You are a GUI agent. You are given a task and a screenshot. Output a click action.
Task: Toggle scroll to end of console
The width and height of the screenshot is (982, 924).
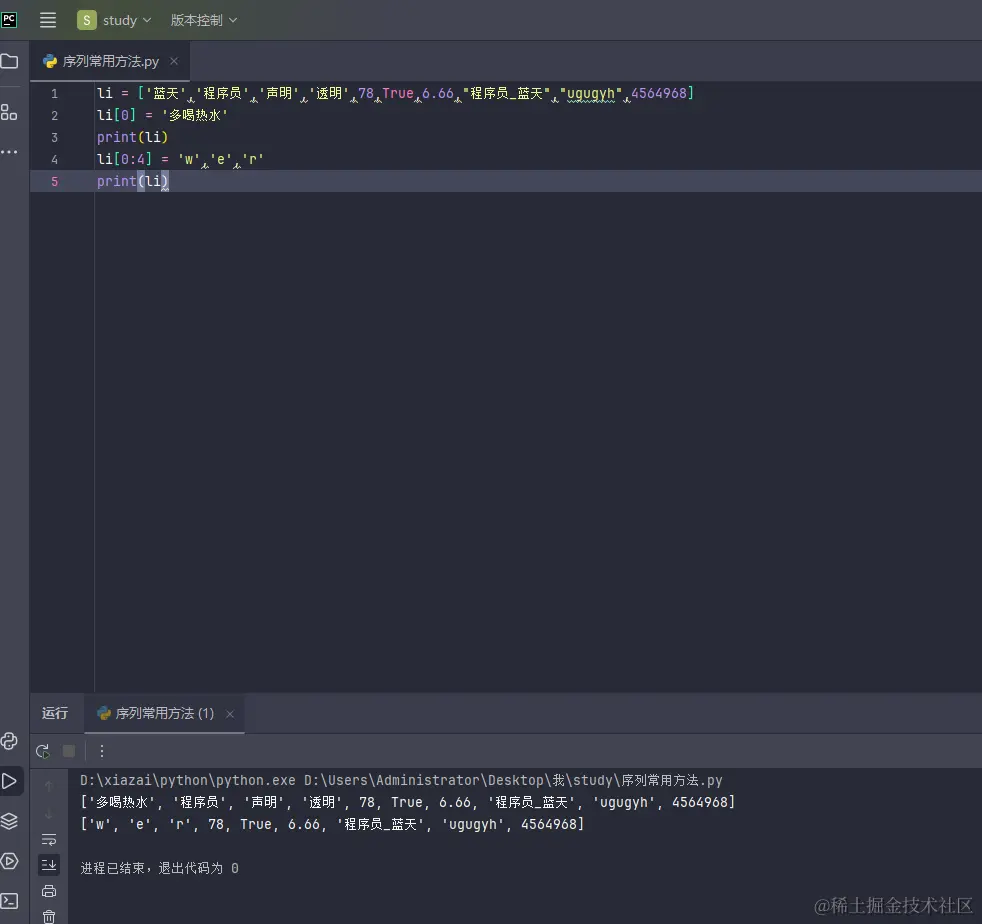point(49,864)
